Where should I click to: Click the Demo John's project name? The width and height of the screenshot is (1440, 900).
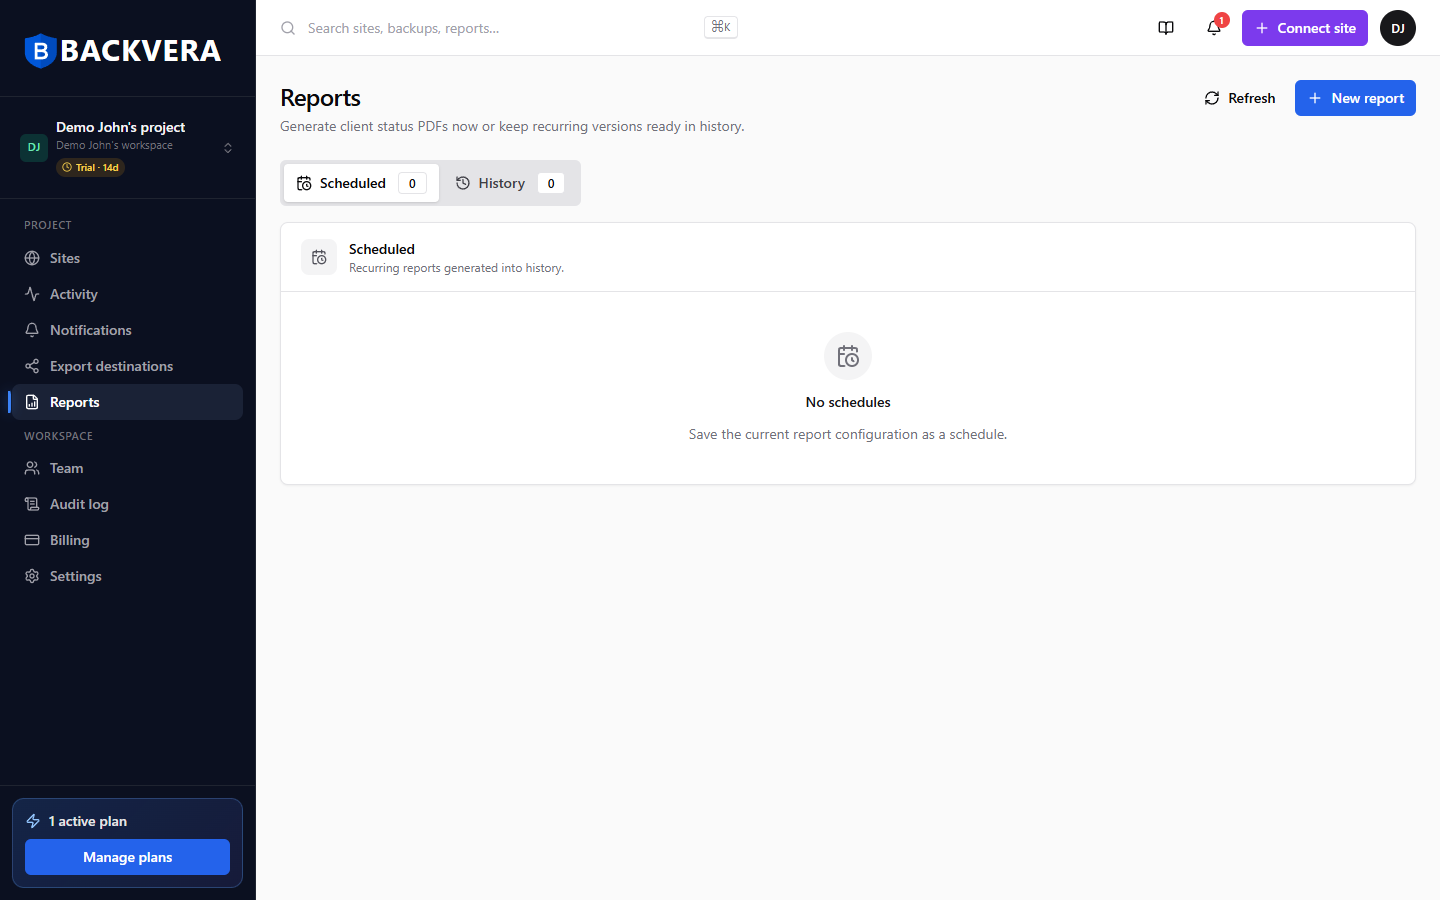pos(120,127)
